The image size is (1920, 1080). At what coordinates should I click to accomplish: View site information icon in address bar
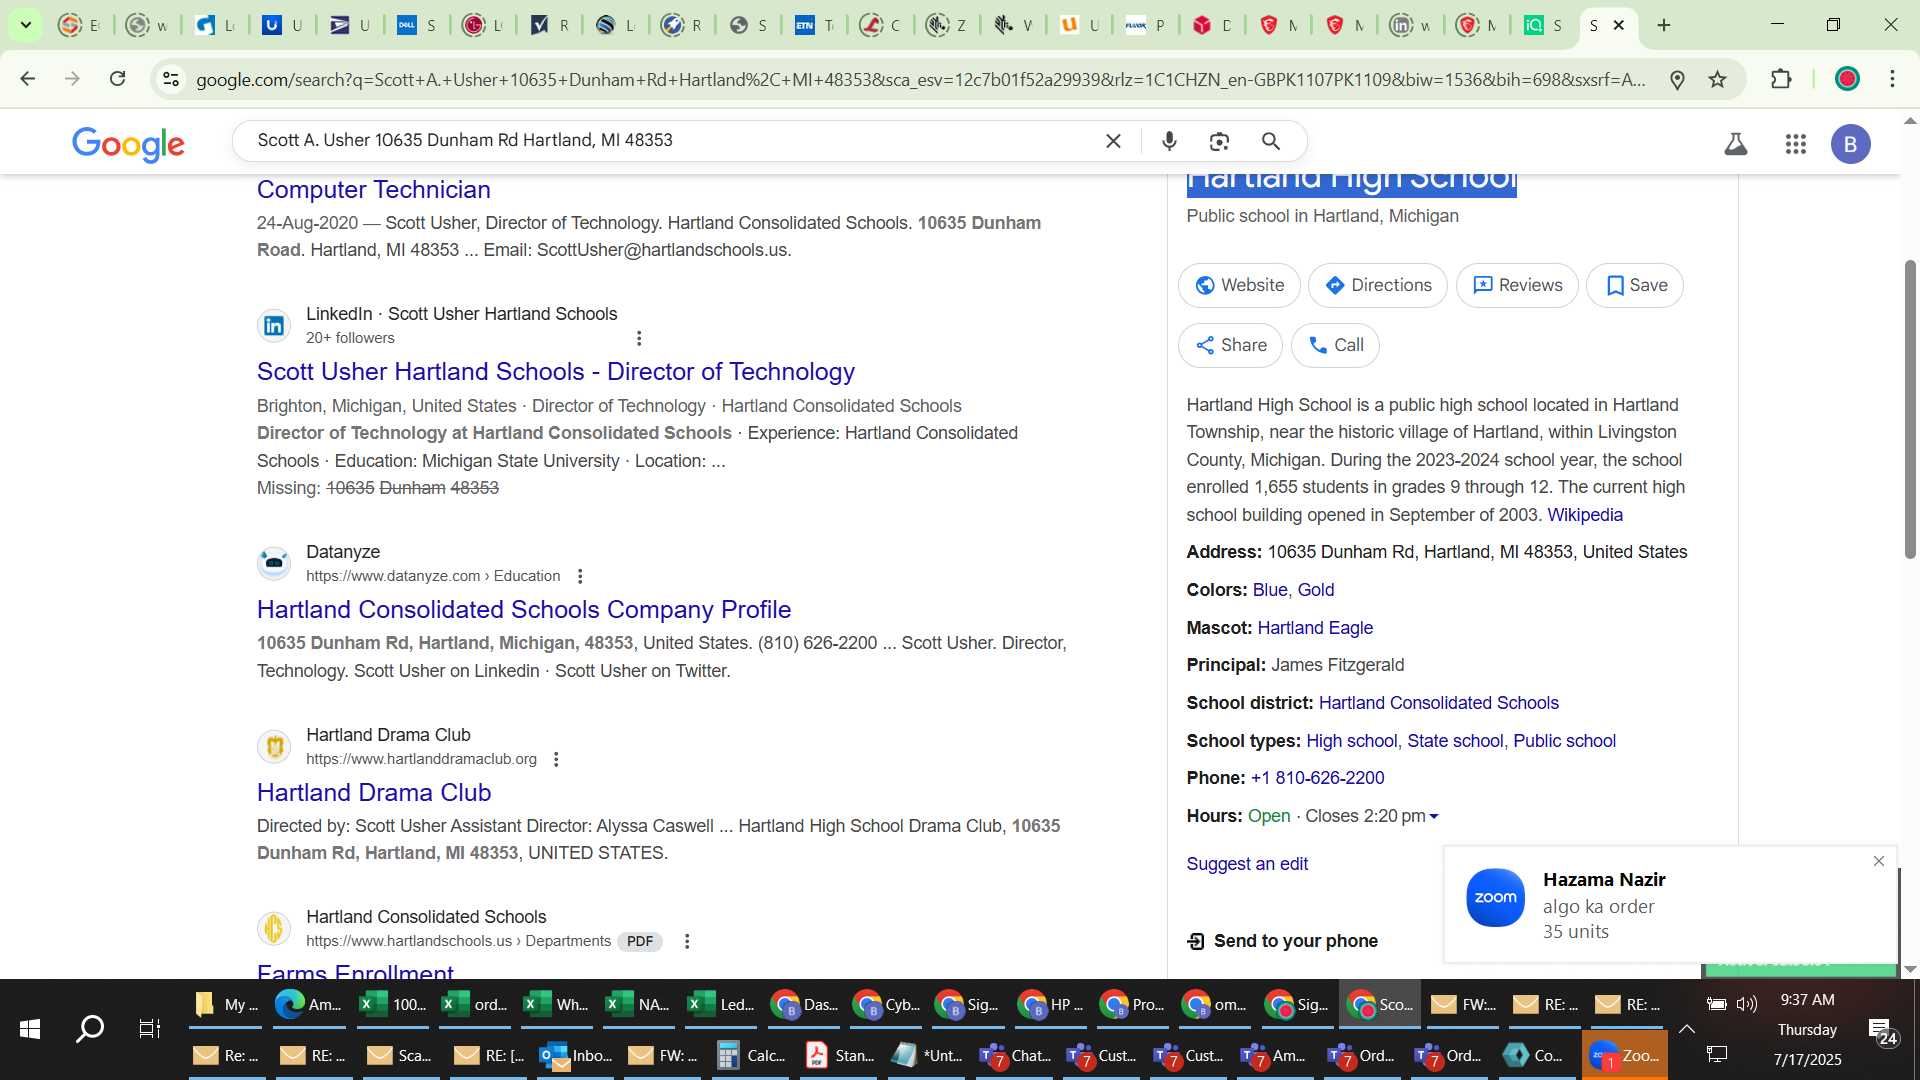[x=171, y=79]
